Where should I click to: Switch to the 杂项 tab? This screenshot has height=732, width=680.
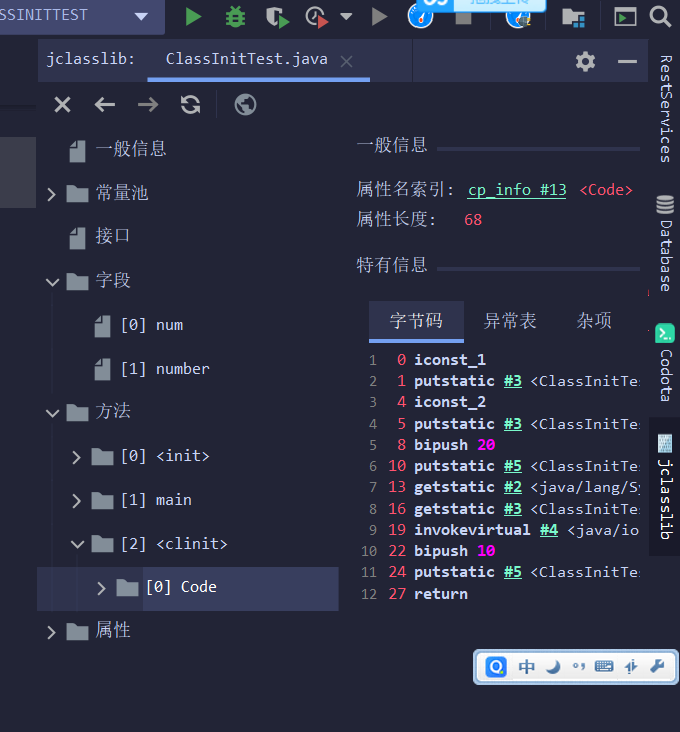click(594, 321)
